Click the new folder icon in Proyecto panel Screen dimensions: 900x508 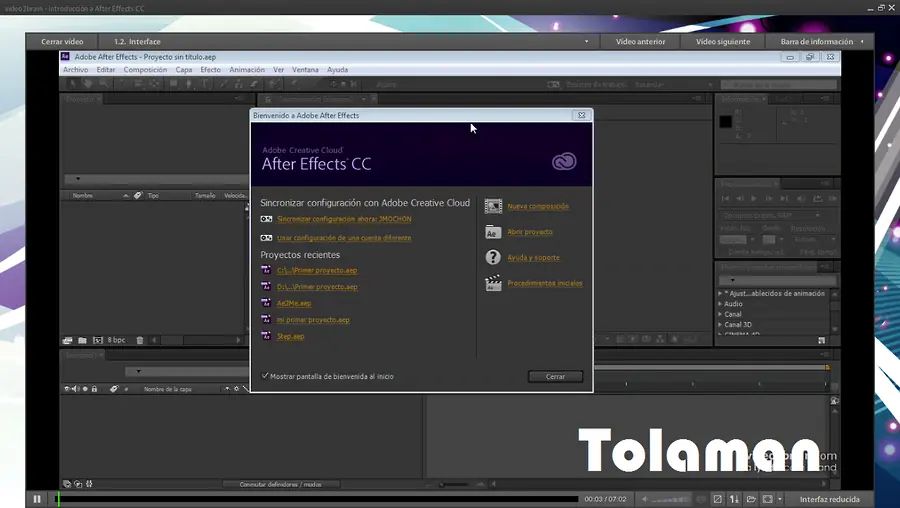[83, 340]
